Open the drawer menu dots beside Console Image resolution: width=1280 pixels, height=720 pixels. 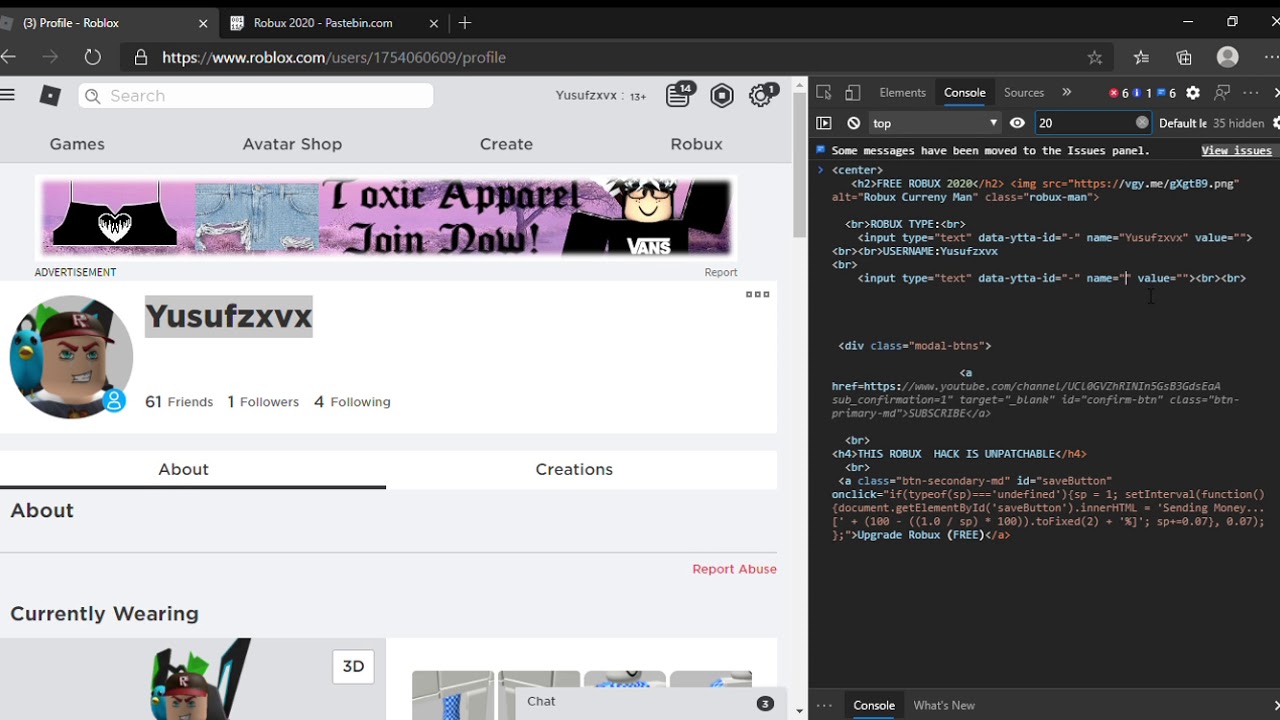coord(824,705)
